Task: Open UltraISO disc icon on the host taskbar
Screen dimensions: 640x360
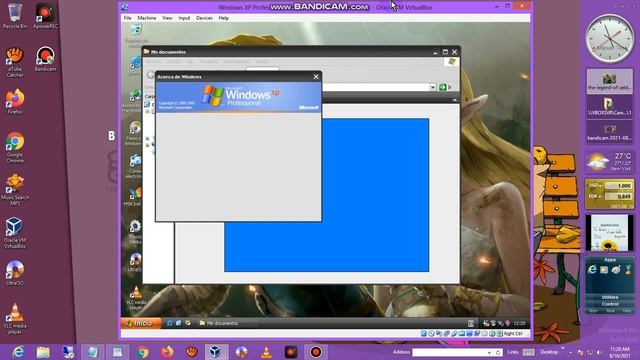Action: click(x=241, y=352)
